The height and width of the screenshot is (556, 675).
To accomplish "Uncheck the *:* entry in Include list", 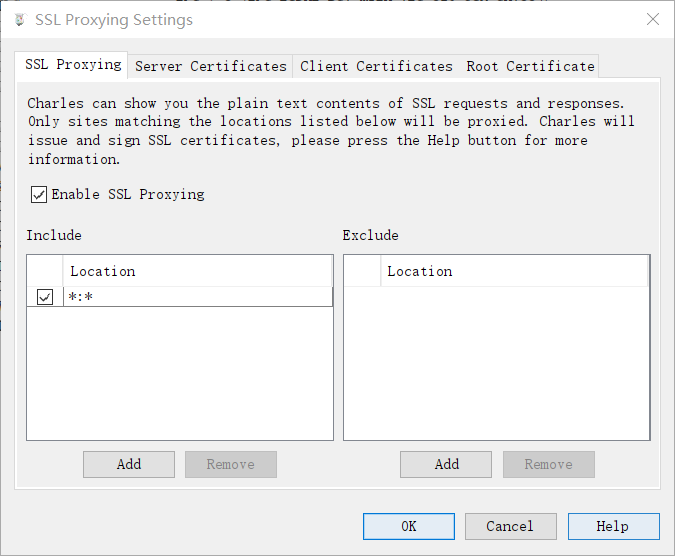I will pos(44,297).
